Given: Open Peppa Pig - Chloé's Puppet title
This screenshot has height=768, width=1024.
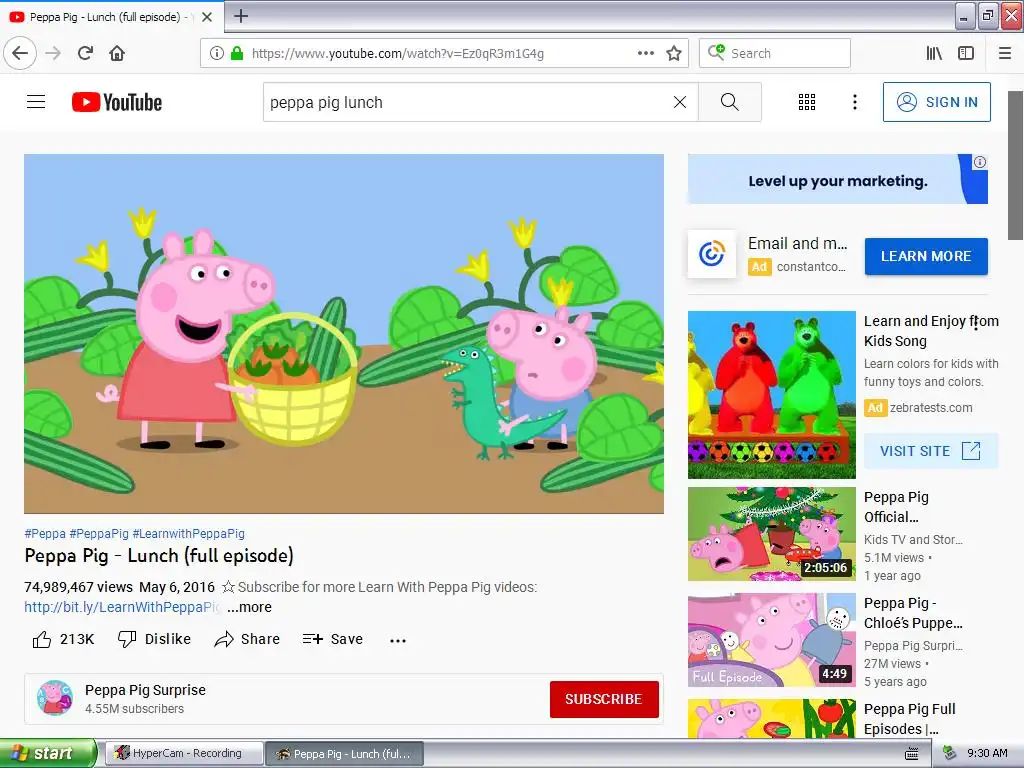Looking at the screenshot, I should tap(913, 613).
